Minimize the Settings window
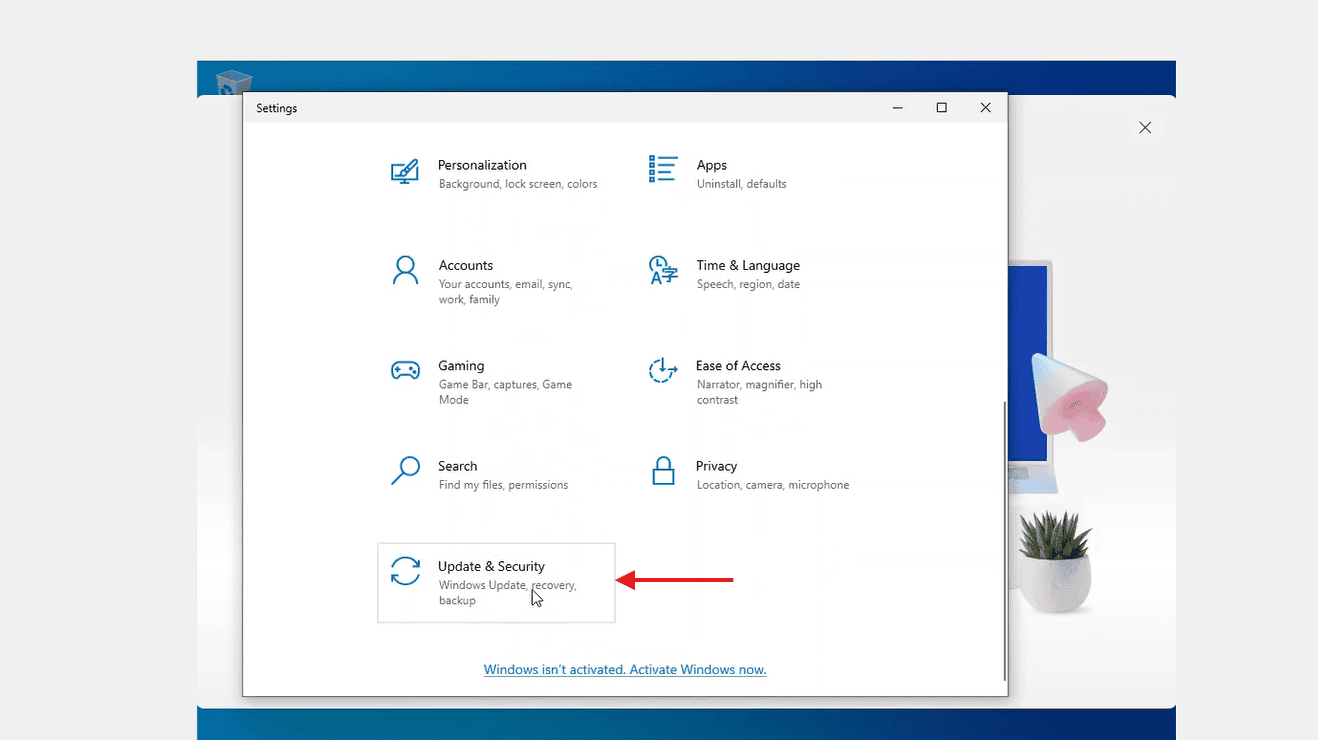 pos(897,108)
